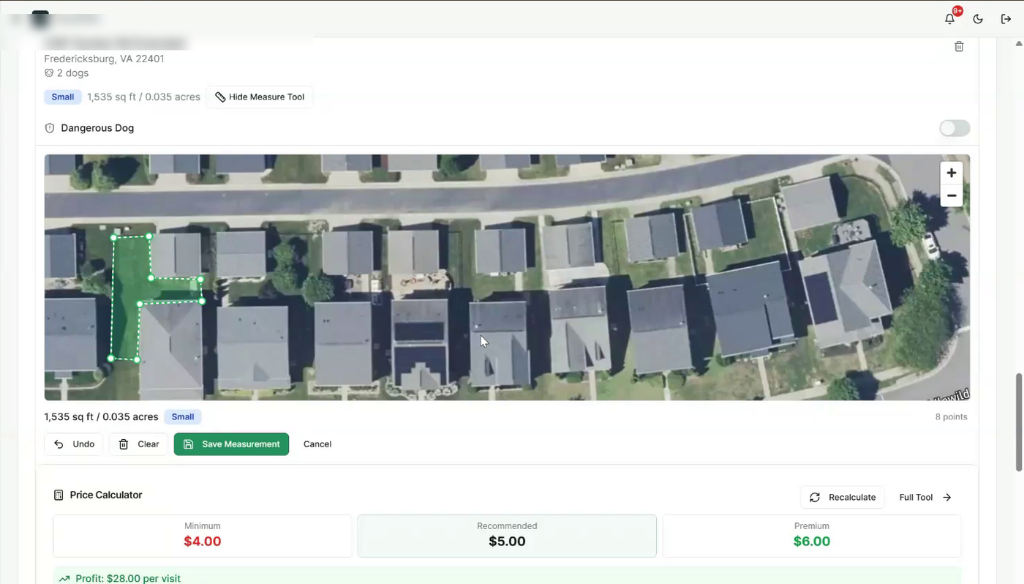The width and height of the screenshot is (1024, 584).
Task: Click the calculator icon beside Price Calculator
Action: click(x=59, y=495)
